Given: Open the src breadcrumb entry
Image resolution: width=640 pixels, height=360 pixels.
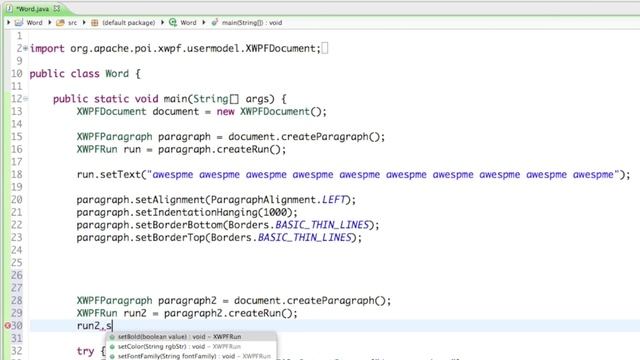Looking at the screenshot, I should (x=72, y=23).
